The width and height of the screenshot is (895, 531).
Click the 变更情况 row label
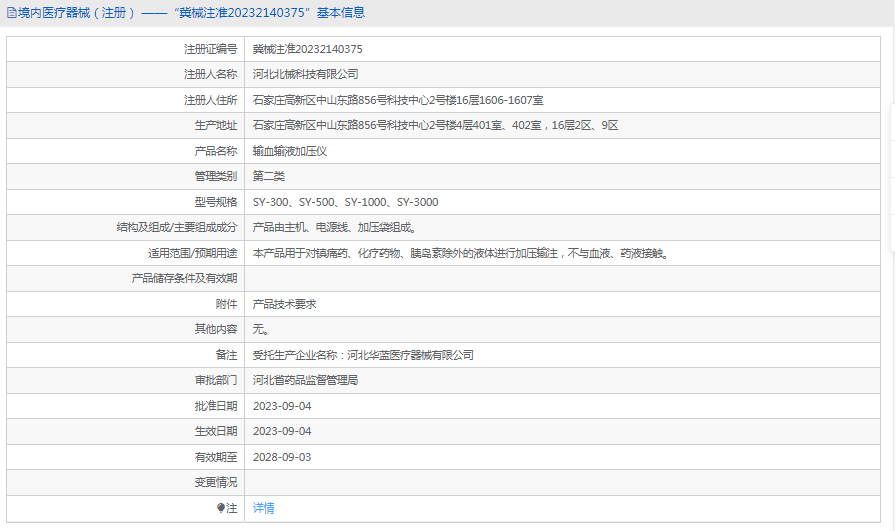coord(215,482)
